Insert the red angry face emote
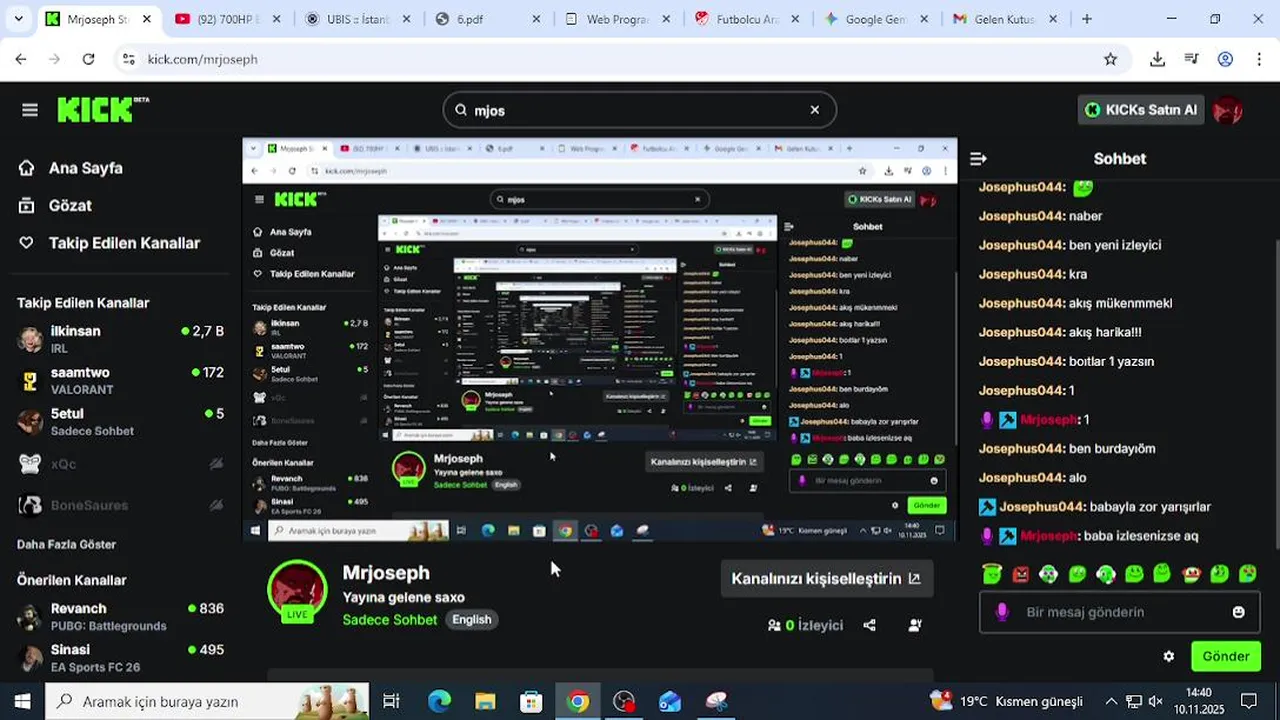Viewport: 1280px width, 720px height. pyautogui.click(x=1020, y=574)
